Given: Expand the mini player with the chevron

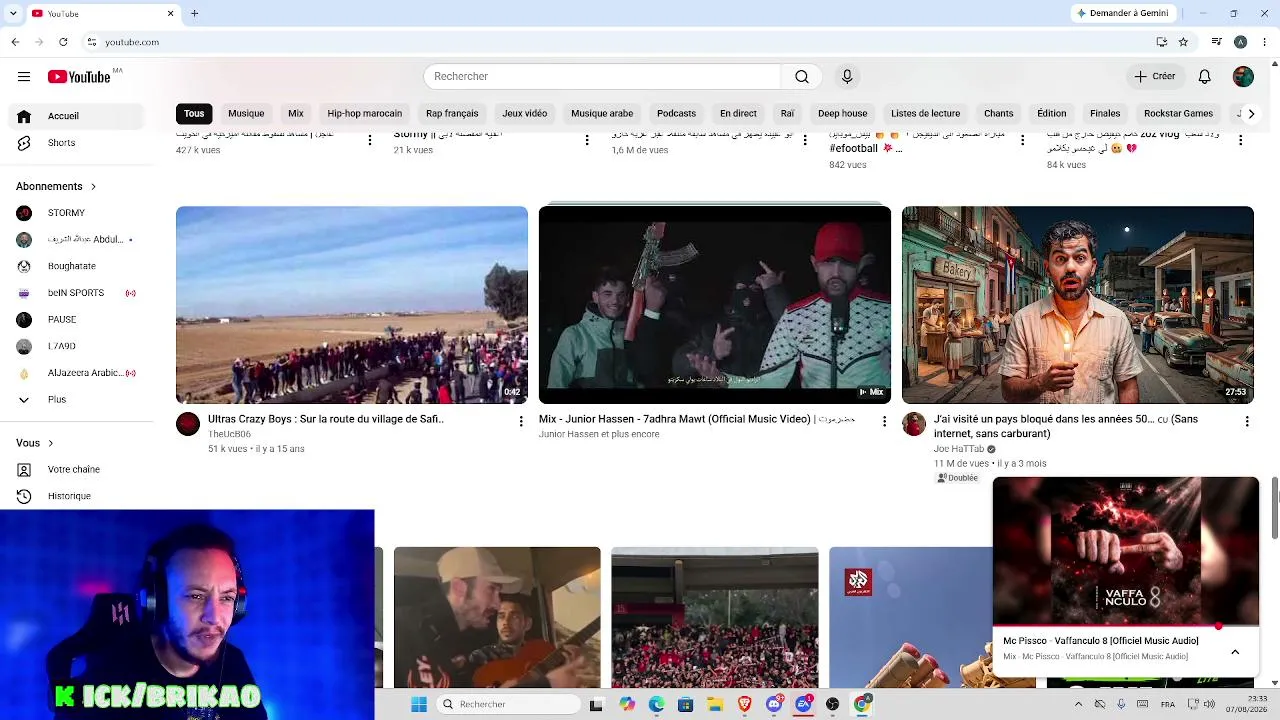Looking at the screenshot, I should (1235, 652).
